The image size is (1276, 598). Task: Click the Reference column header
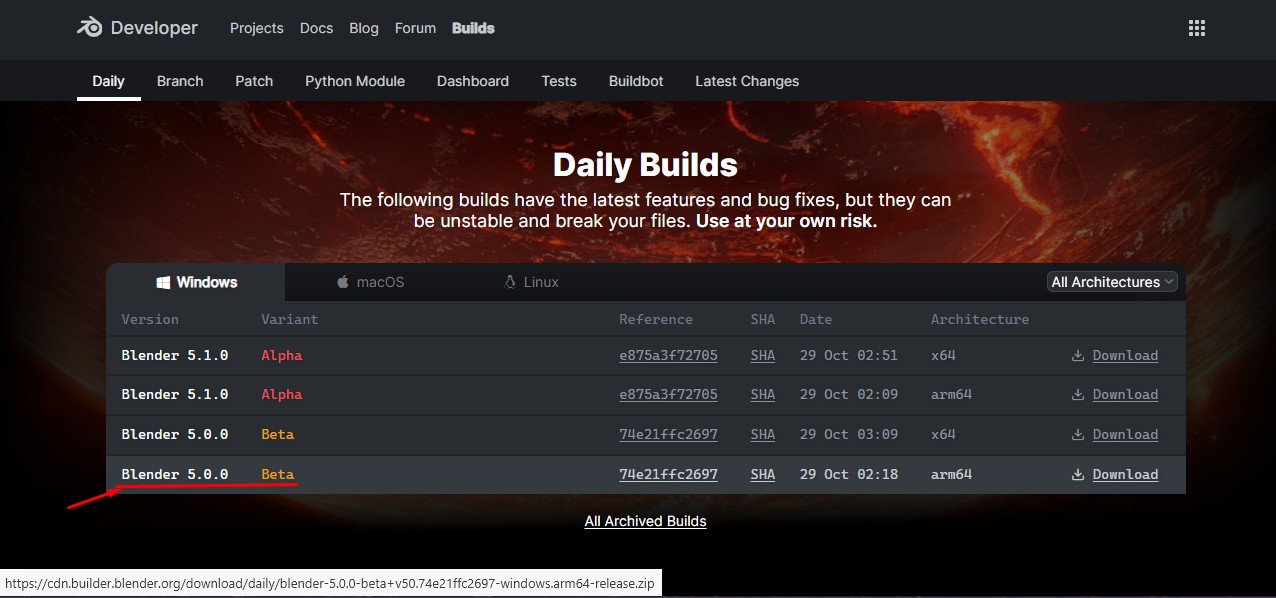[656, 319]
